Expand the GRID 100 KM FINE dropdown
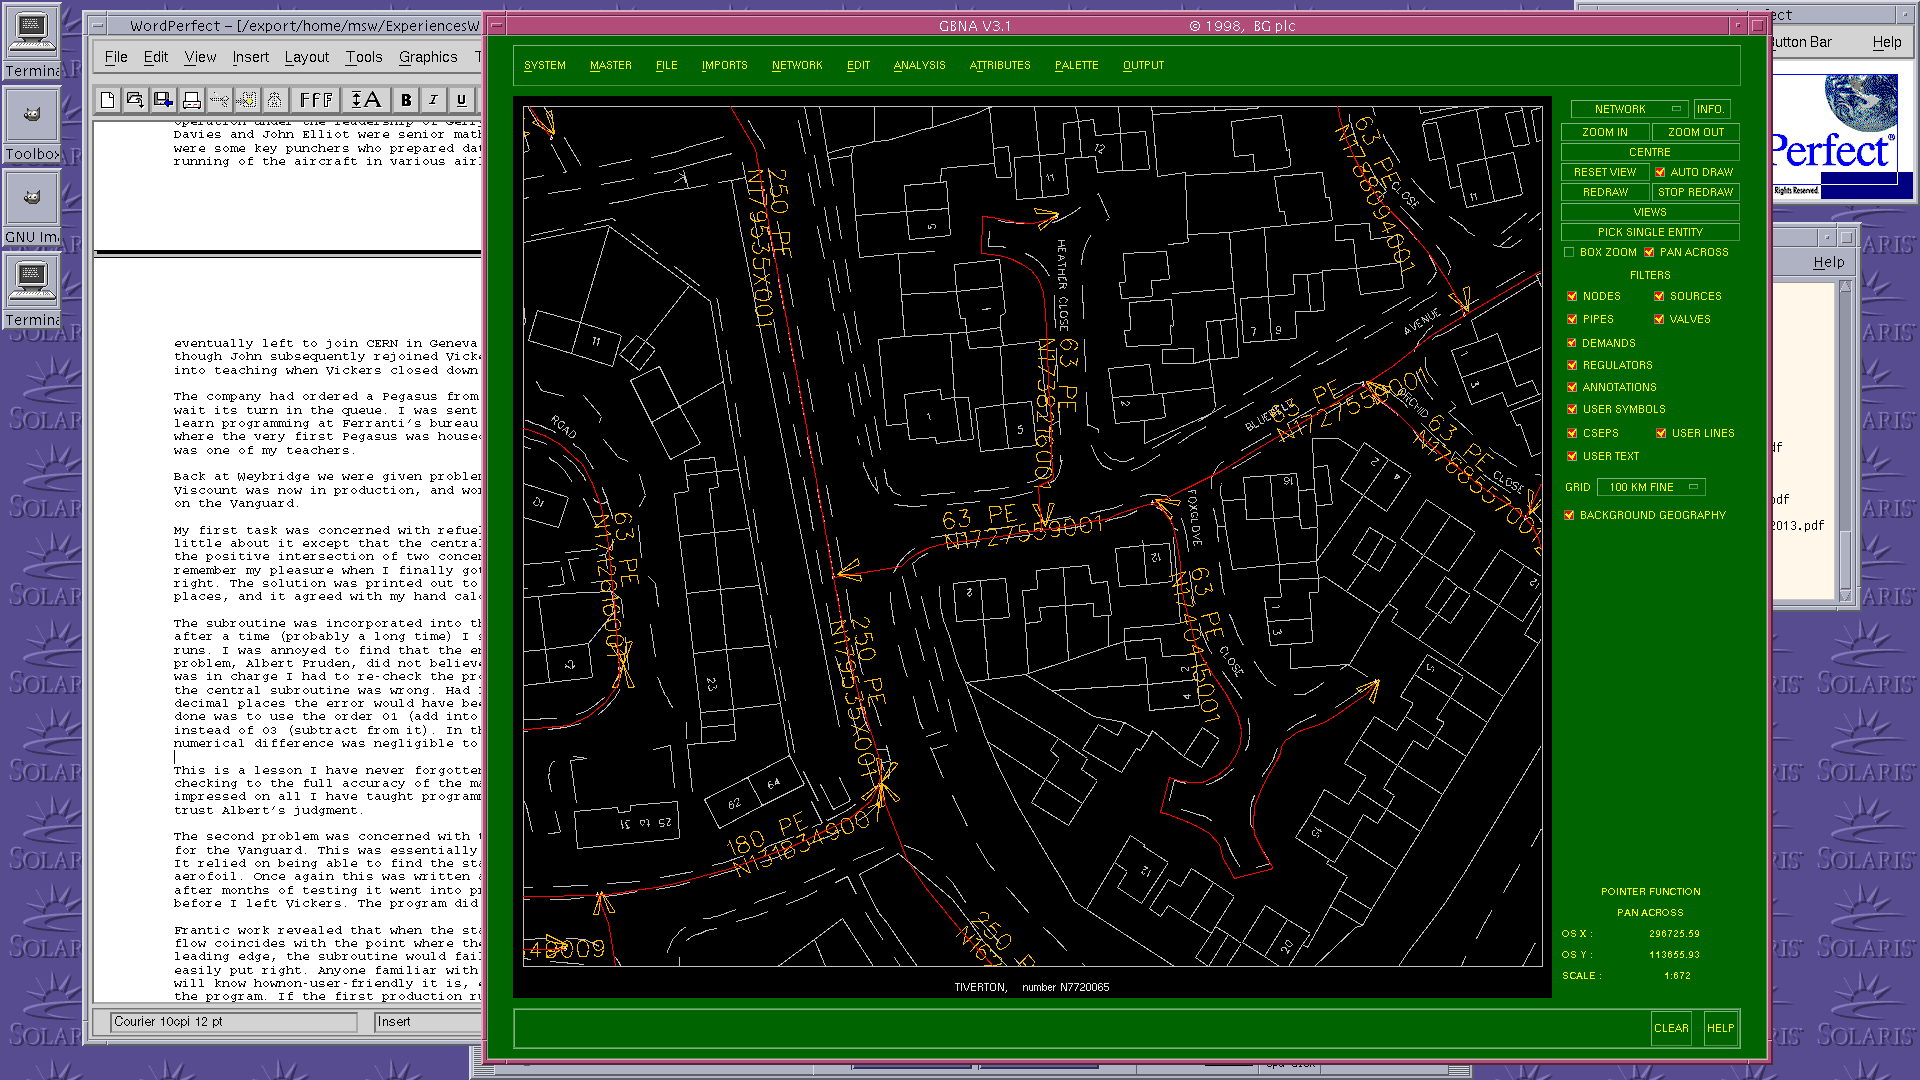This screenshot has width=1920, height=1080. click(x=1650, y=487)
